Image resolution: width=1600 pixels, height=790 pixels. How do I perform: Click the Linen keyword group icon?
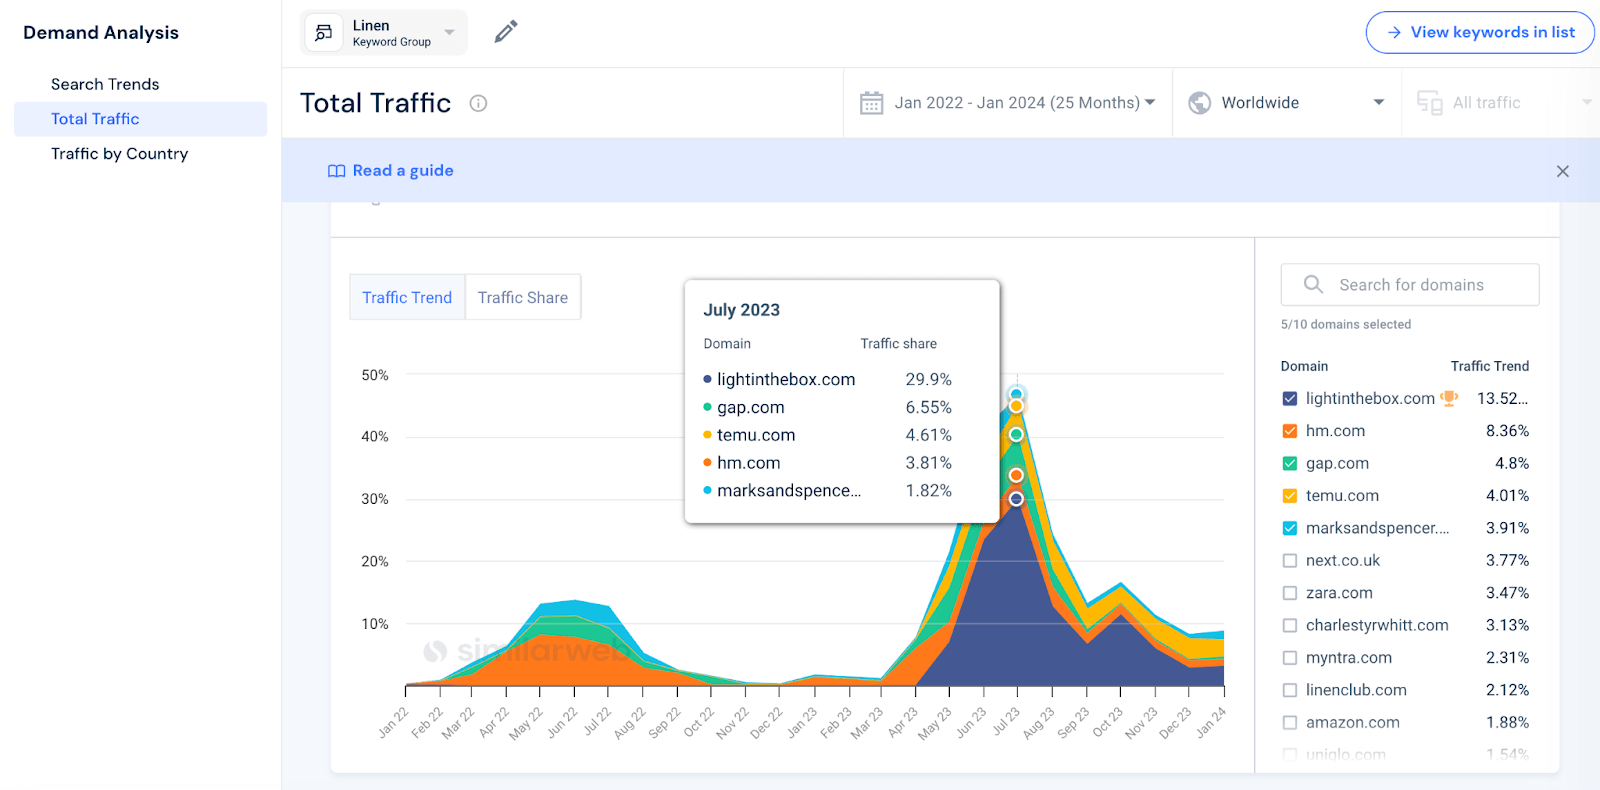[x=323, y=33]
